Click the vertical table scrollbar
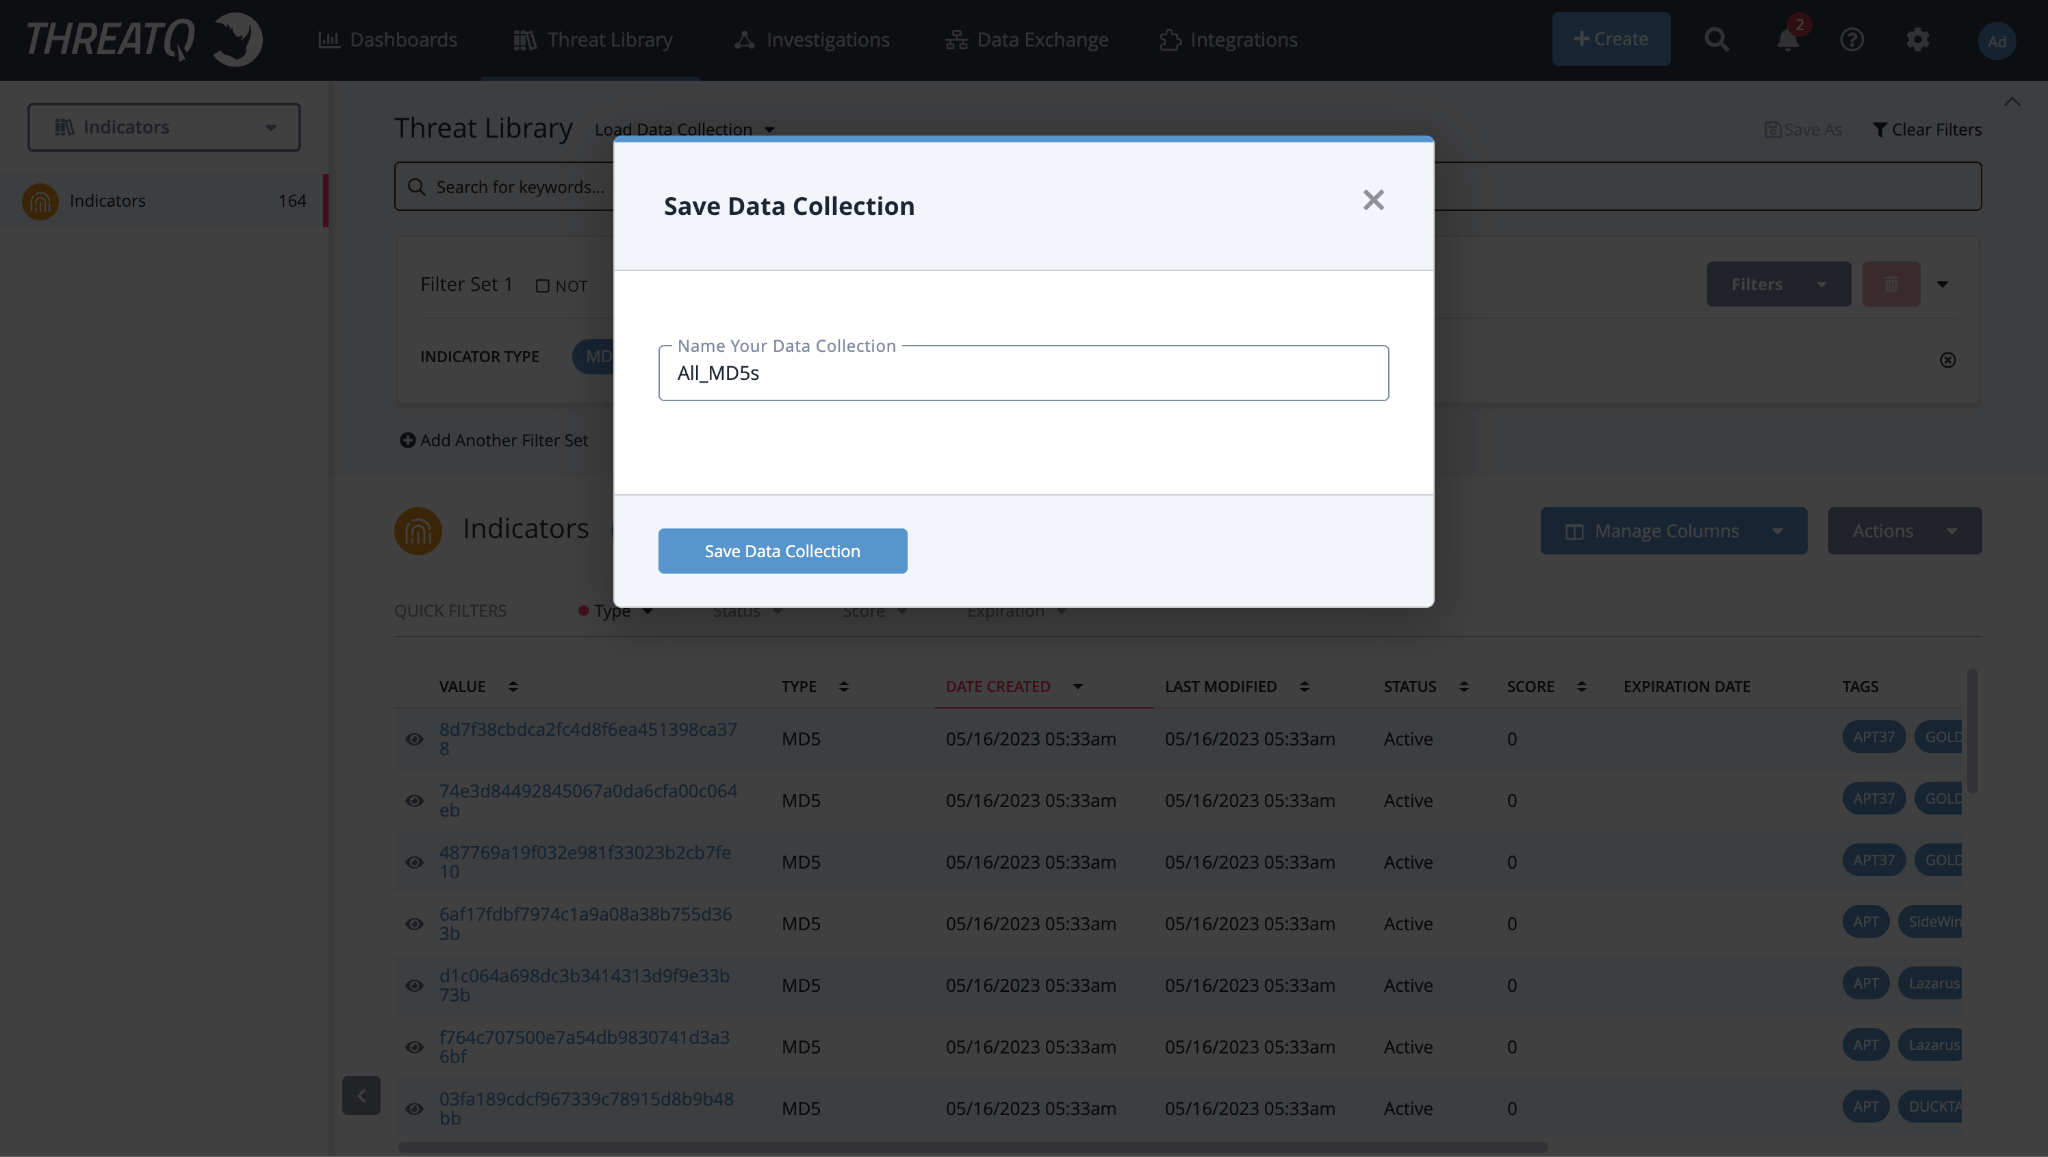Screen dimensions: 2048x1157 point(1972,731)
